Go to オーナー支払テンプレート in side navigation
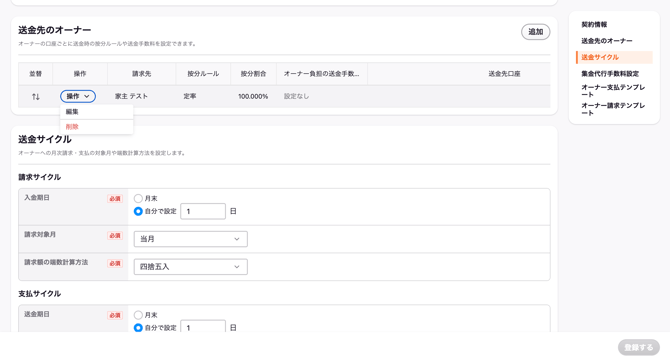670x362 pixels. pos(613,91)
